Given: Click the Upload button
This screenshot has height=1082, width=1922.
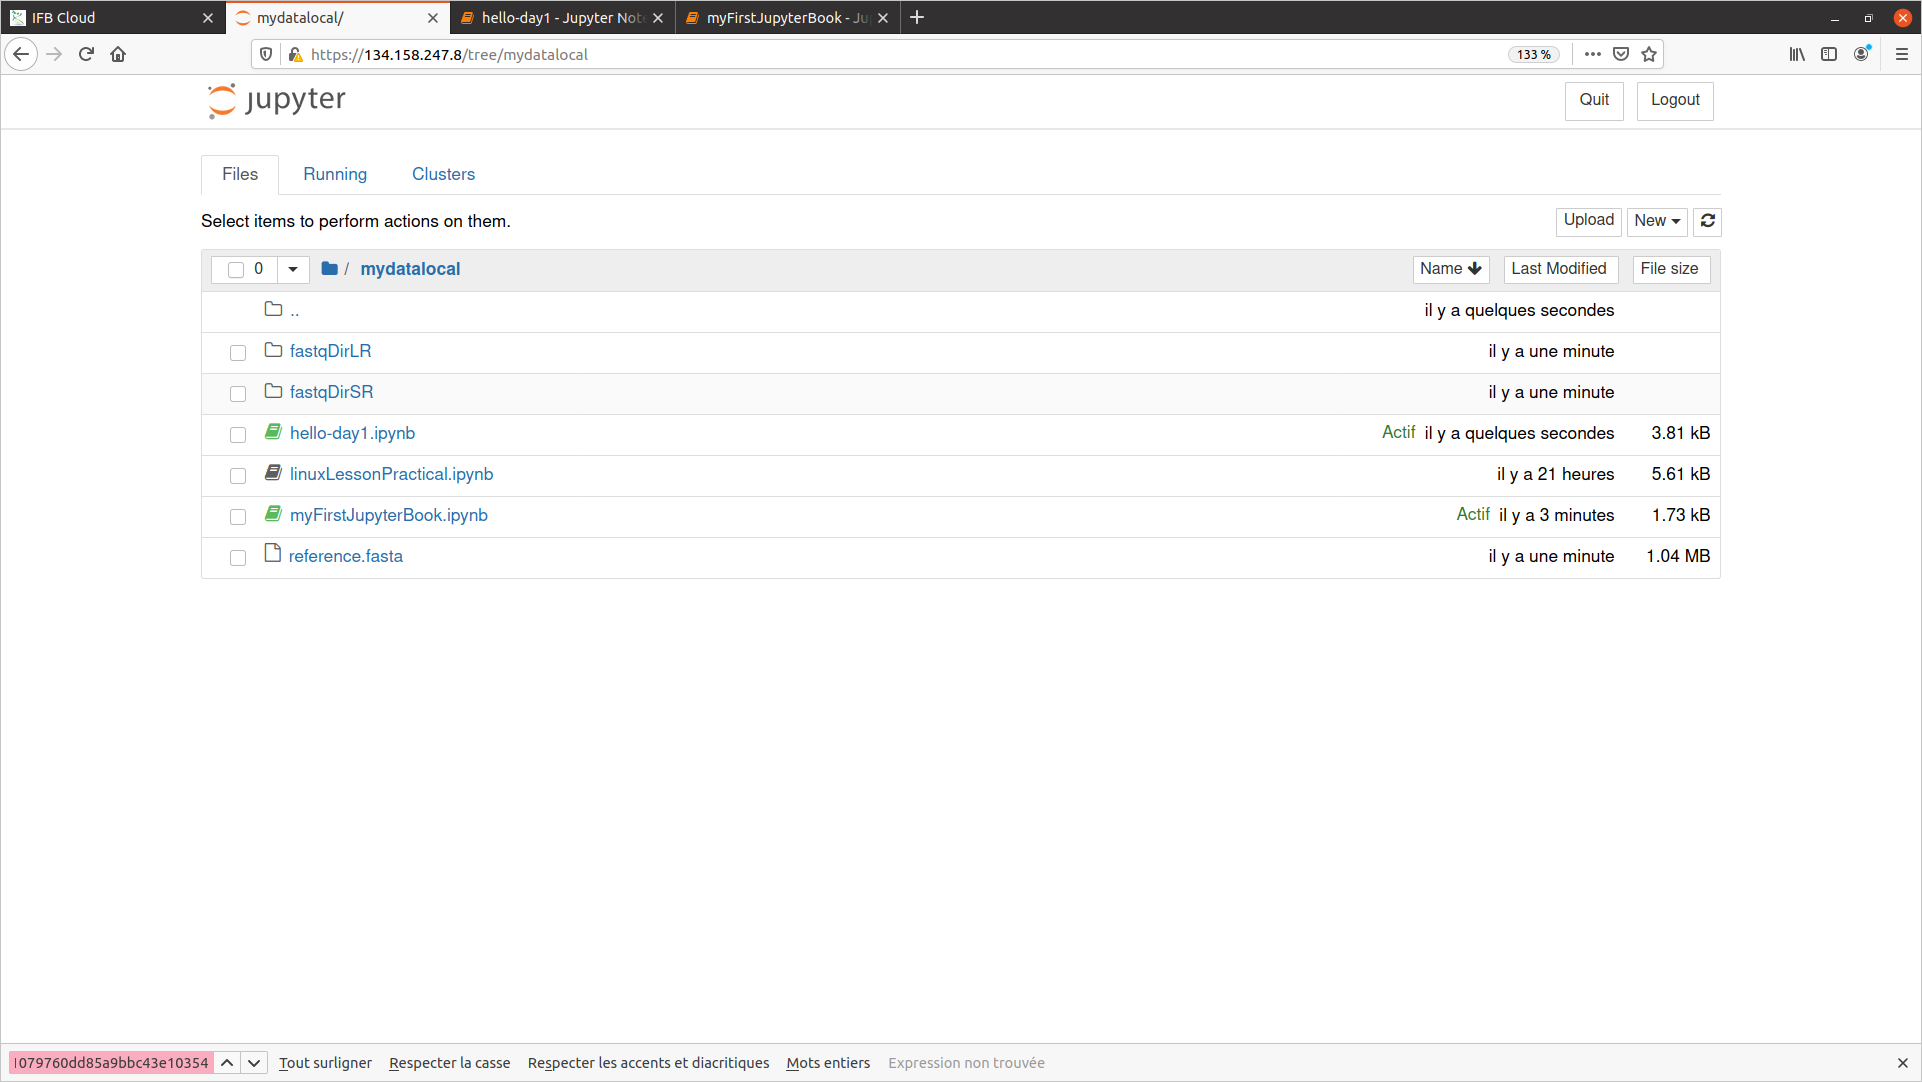Looking at the screenshot, I should coord(1588,221).
